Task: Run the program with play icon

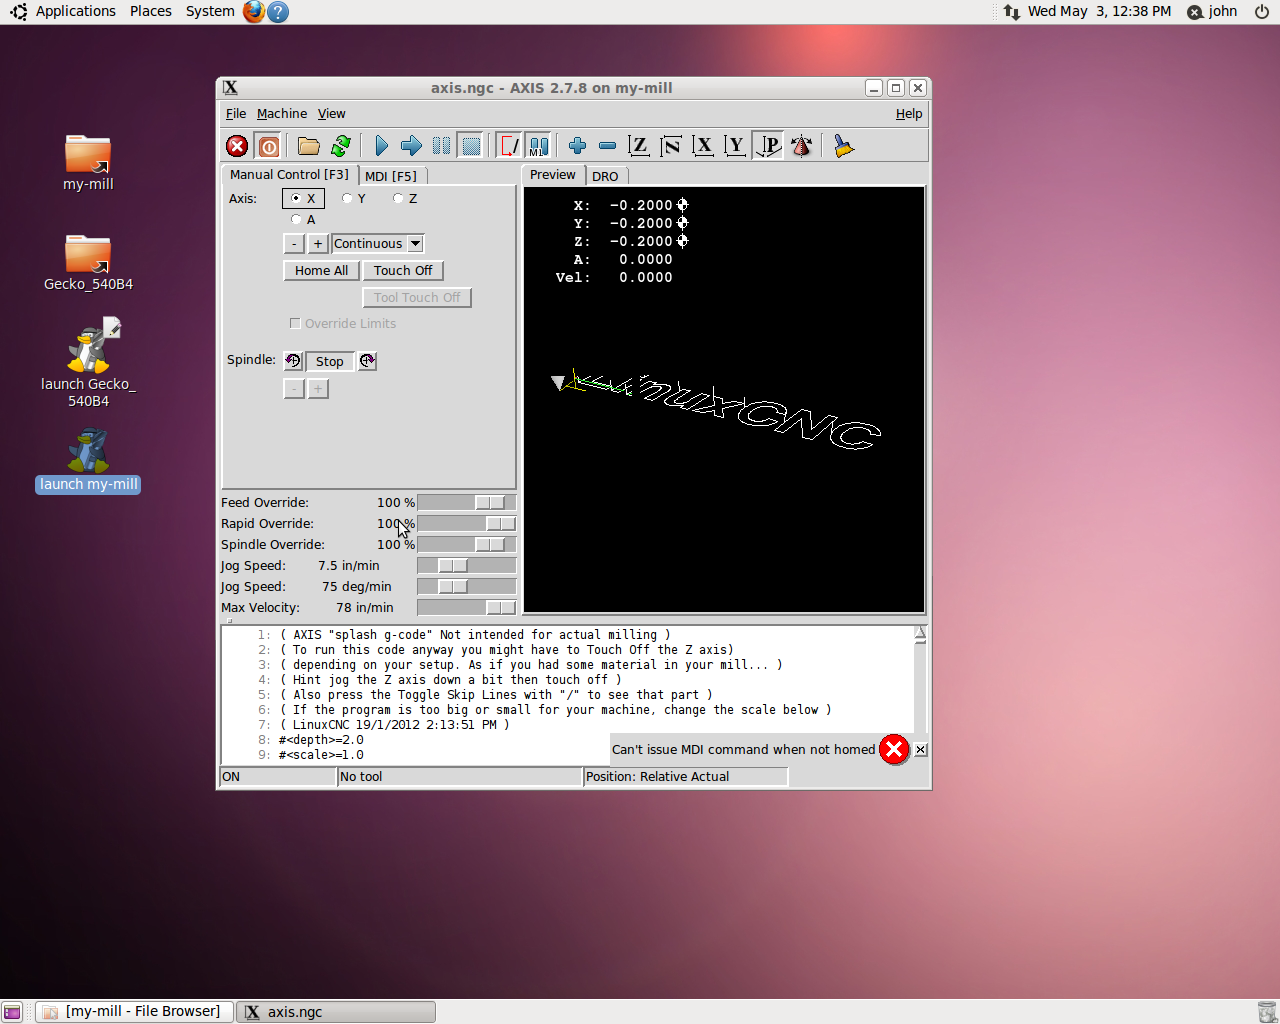Action: click(x=381, y=146)
